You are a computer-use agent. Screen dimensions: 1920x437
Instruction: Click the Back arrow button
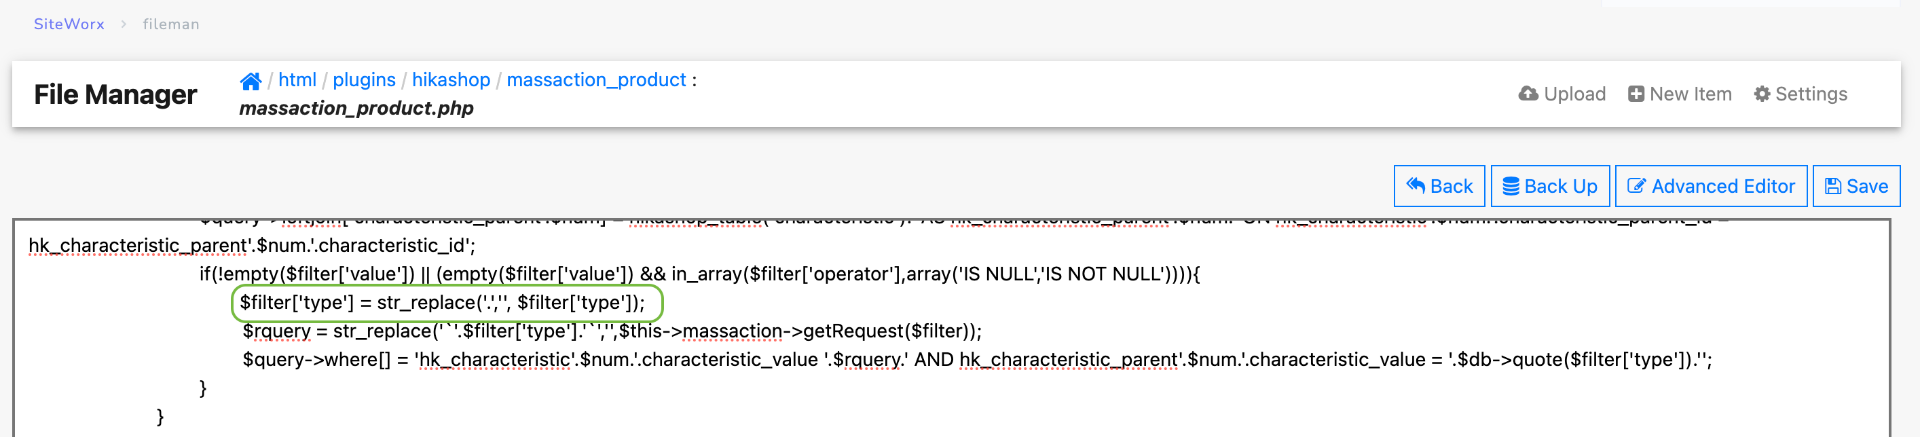pyautogui.click(x=1439, y=186)
